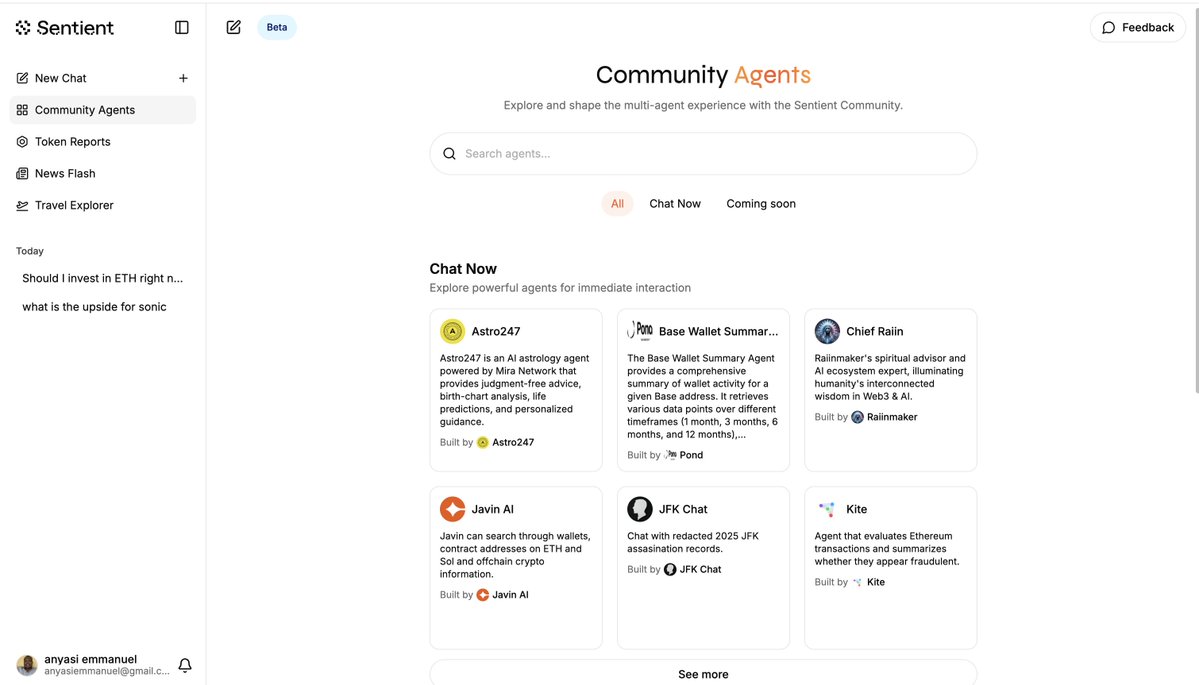Click the plus icon beside New Chat
Image resolution: width=1199 pixels, height=685 pixels.
click(183, 78)
